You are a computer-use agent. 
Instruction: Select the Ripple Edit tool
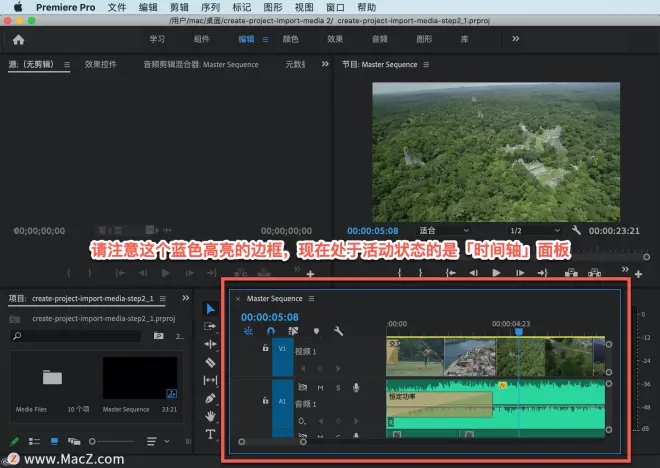[x=210, y=344]
